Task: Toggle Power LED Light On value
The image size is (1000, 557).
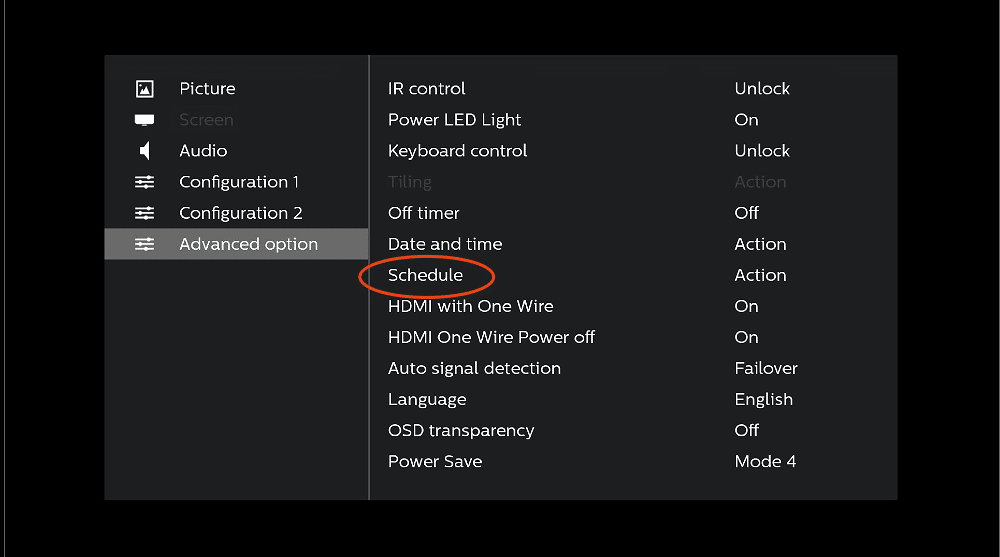Action: point(746,120)
